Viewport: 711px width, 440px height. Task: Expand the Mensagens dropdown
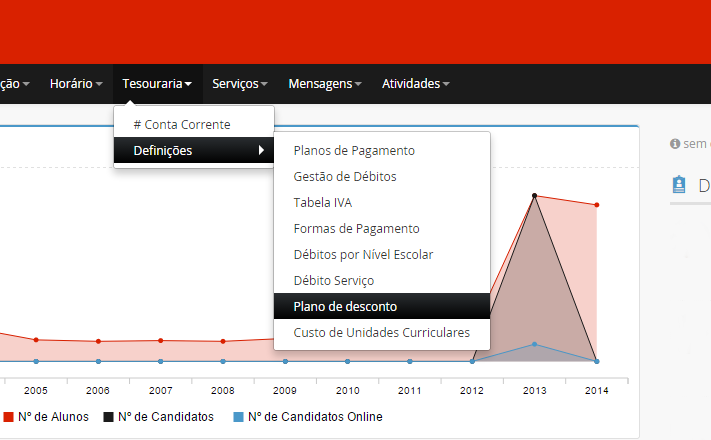pyautogui.click(x=324, y=83)
